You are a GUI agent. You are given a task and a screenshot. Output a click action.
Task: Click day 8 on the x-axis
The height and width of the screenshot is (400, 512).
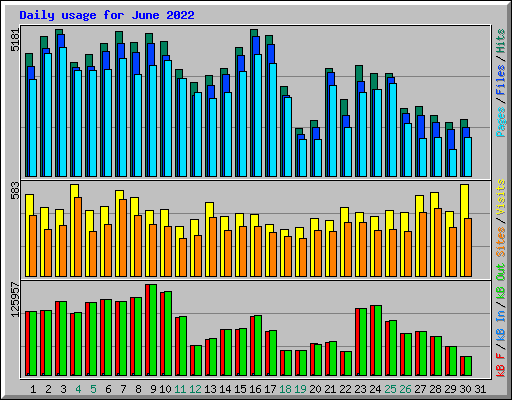138,389
